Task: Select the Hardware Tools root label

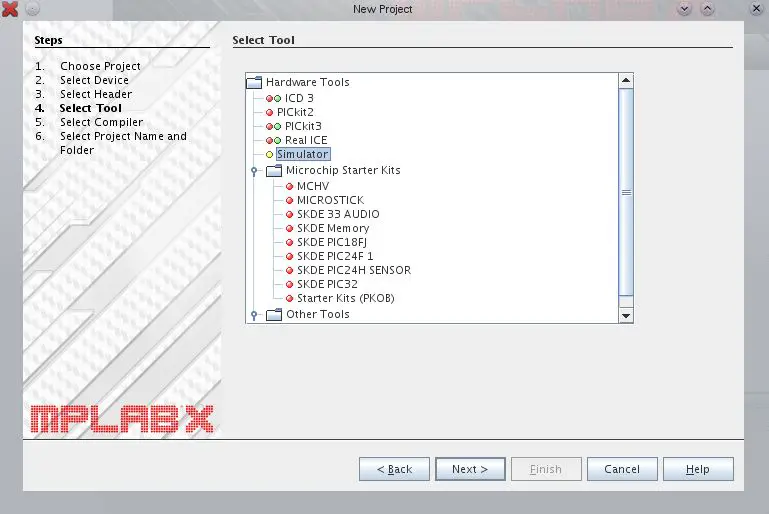Action: pyautogui.click(x=308, y=82)
